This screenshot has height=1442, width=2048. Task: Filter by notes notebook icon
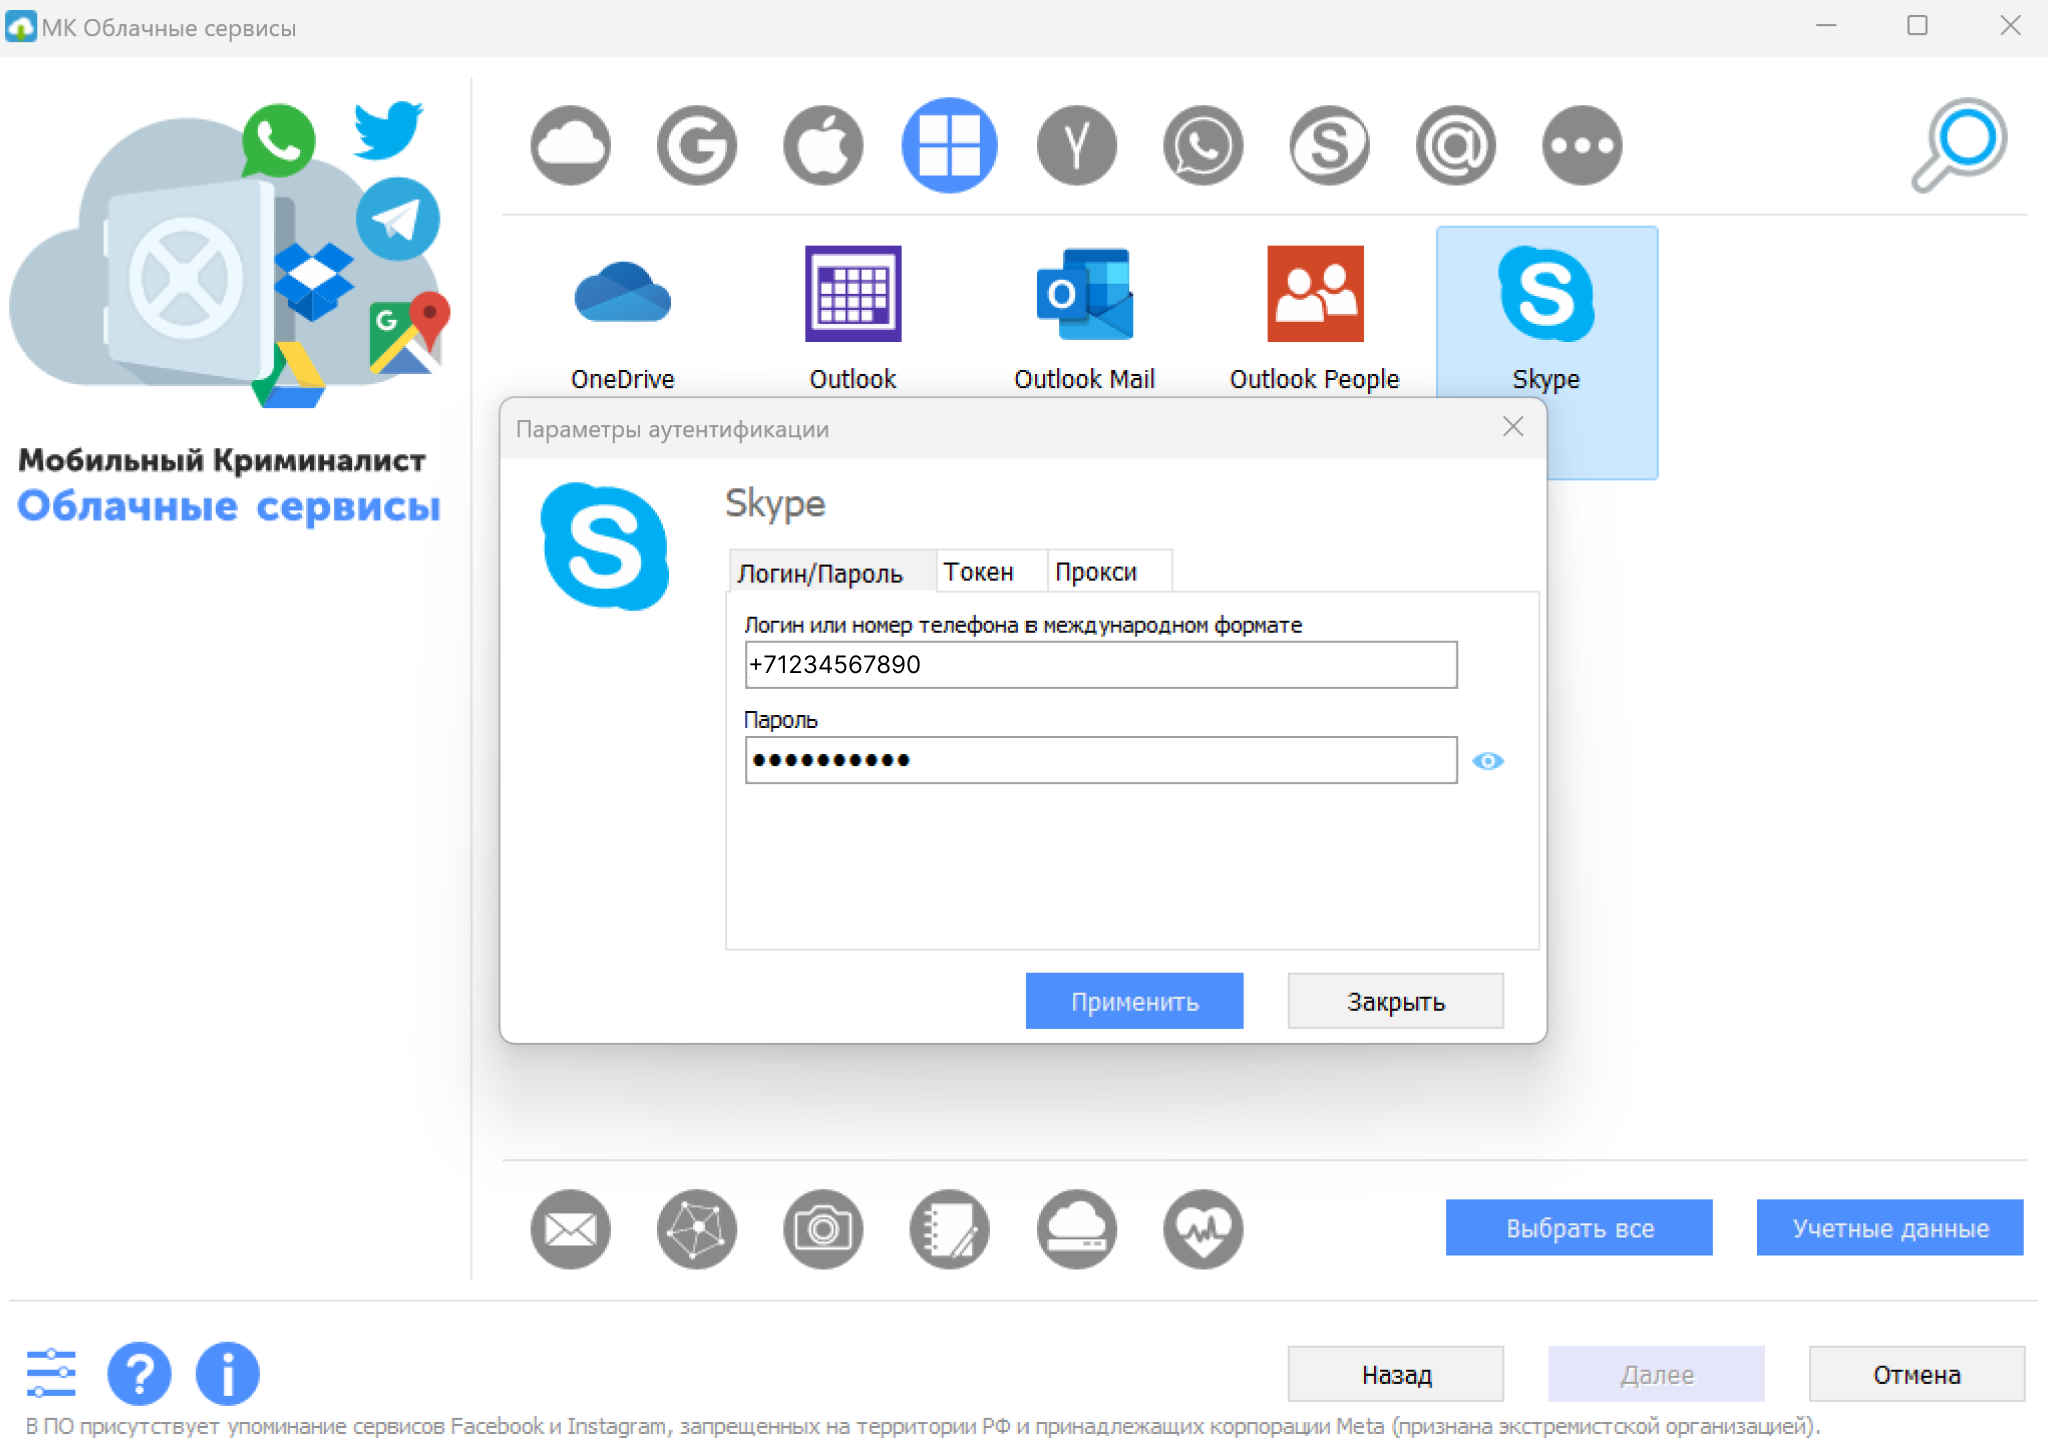(x=949, y=1229)
